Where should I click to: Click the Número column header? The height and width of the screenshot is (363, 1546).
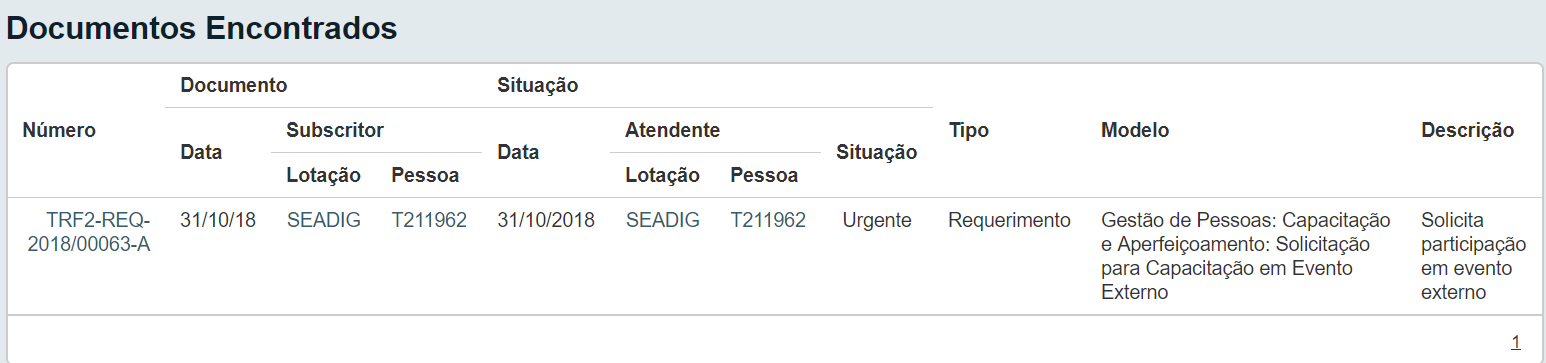point(60,130)
